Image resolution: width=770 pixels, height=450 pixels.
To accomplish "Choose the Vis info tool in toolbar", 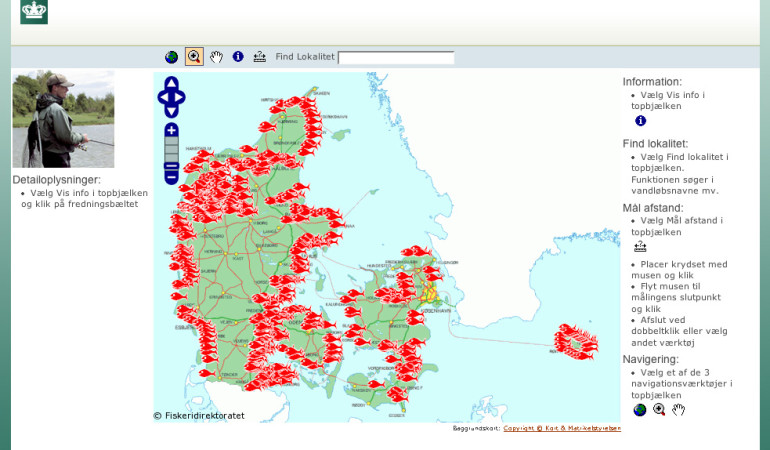I will (238, 57).
